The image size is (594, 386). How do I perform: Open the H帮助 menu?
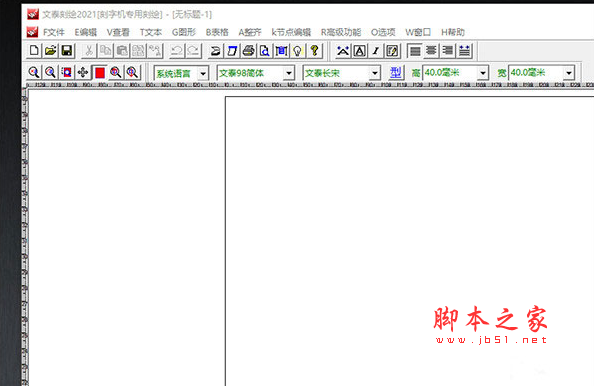pos(453,32)
